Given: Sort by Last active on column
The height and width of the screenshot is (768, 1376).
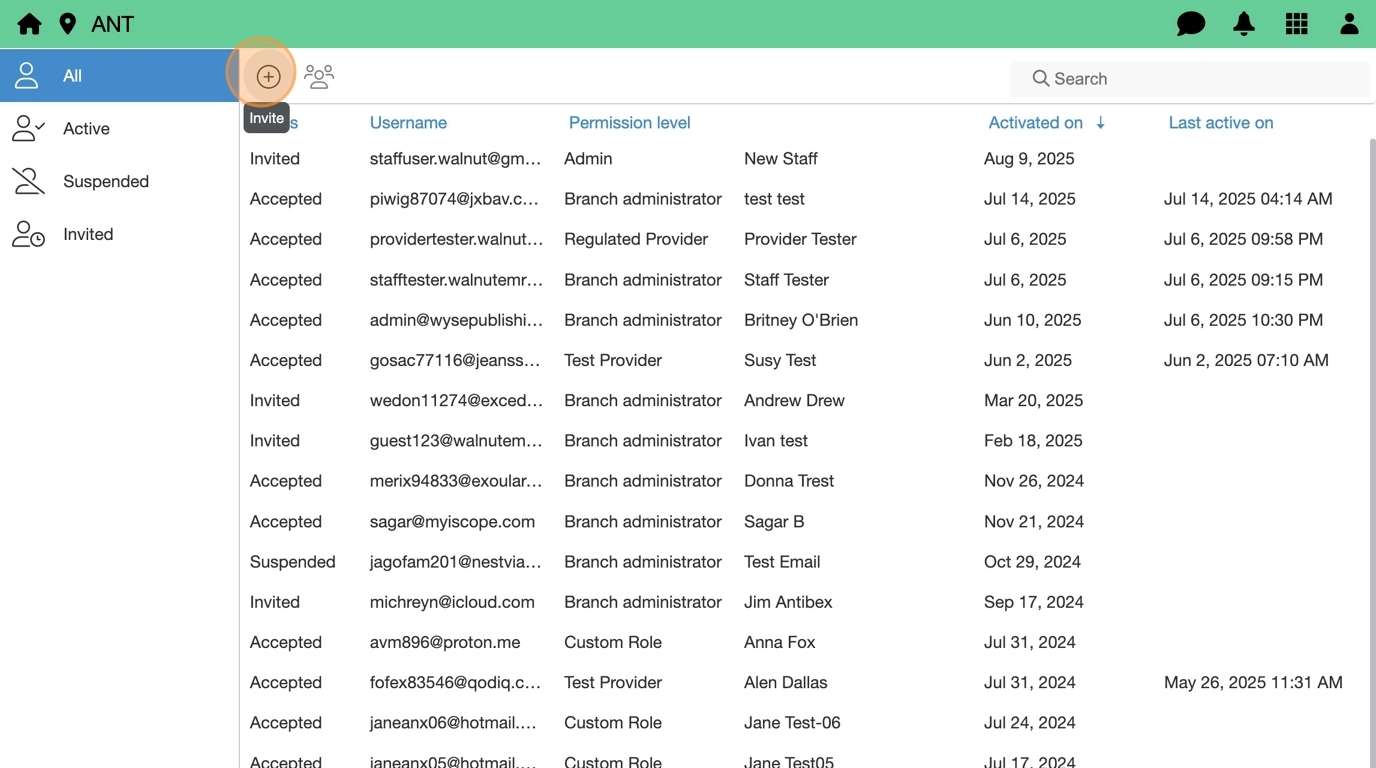Looking at the screenshot, I should [1220, 123].
